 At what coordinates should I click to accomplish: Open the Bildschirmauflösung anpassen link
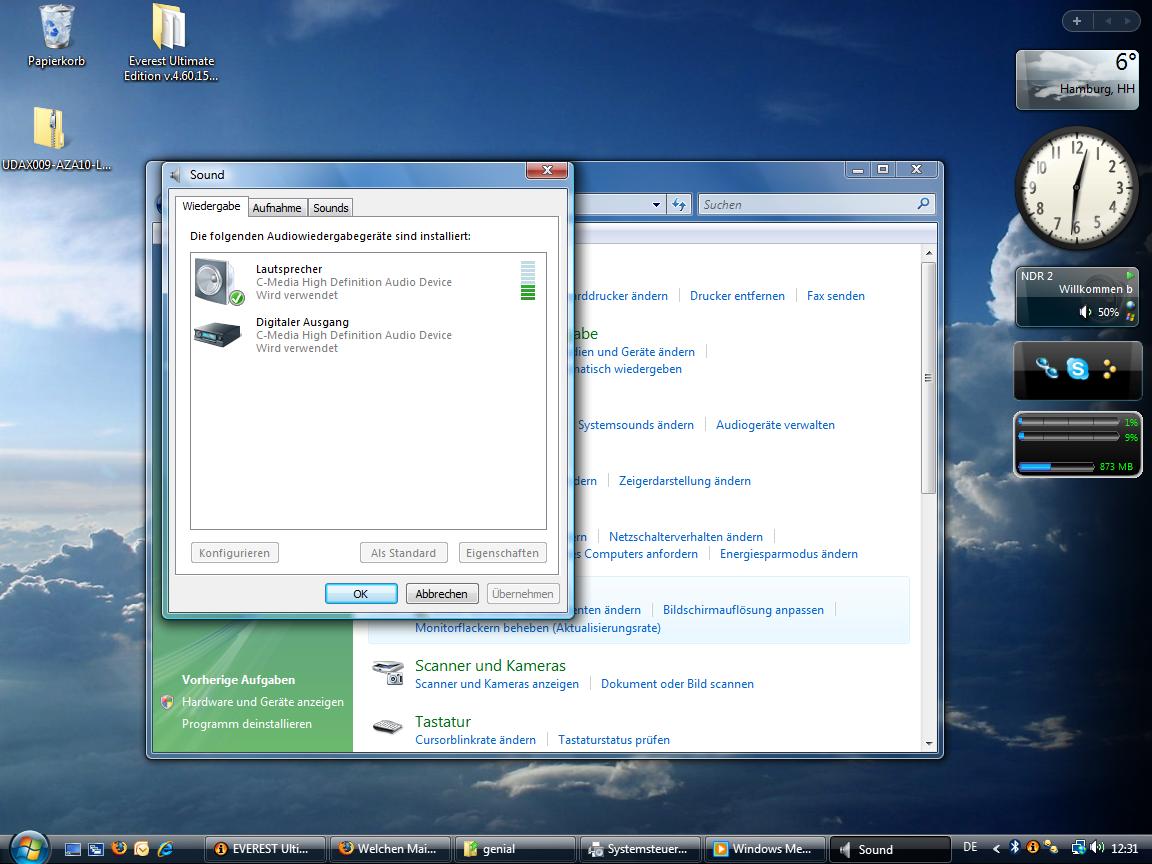point(743,610)
